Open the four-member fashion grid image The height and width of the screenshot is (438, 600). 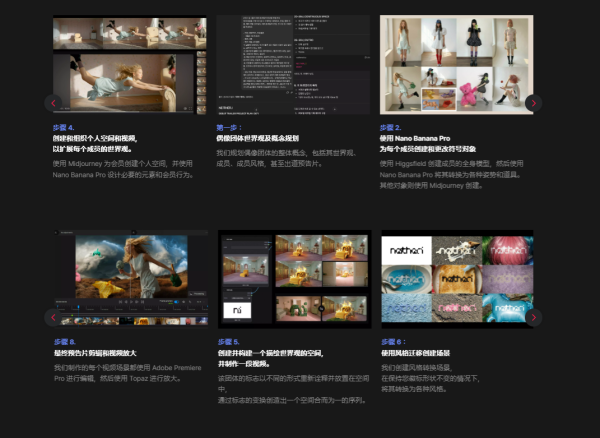pyautogui.click(x=457, y=65)
